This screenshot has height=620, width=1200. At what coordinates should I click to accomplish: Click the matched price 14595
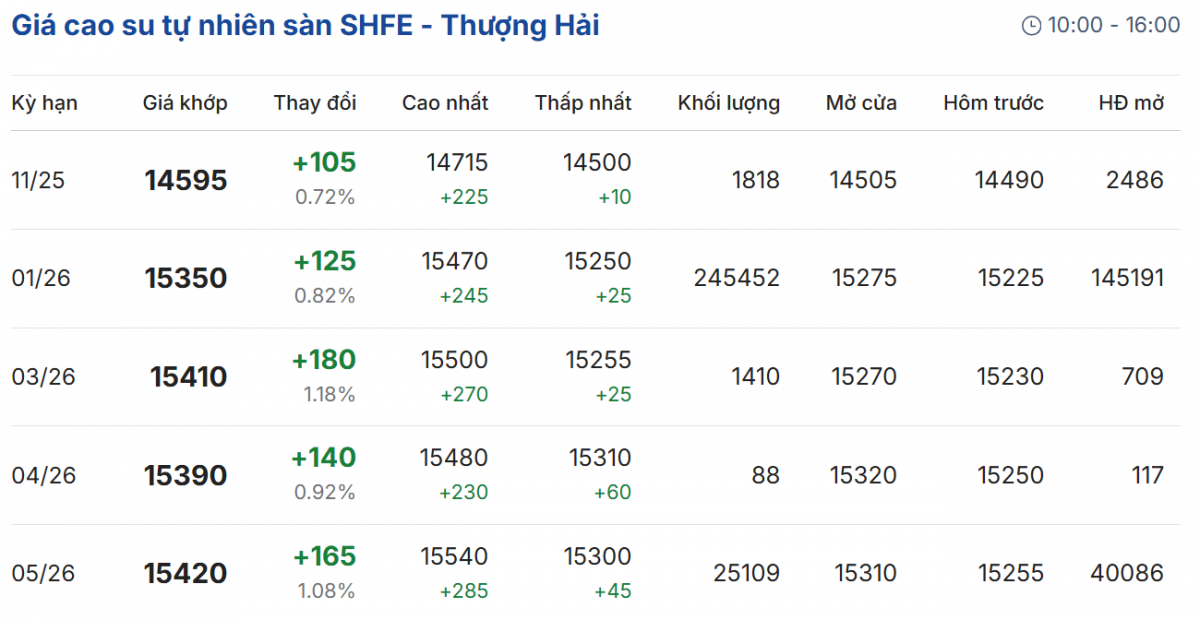186,181
